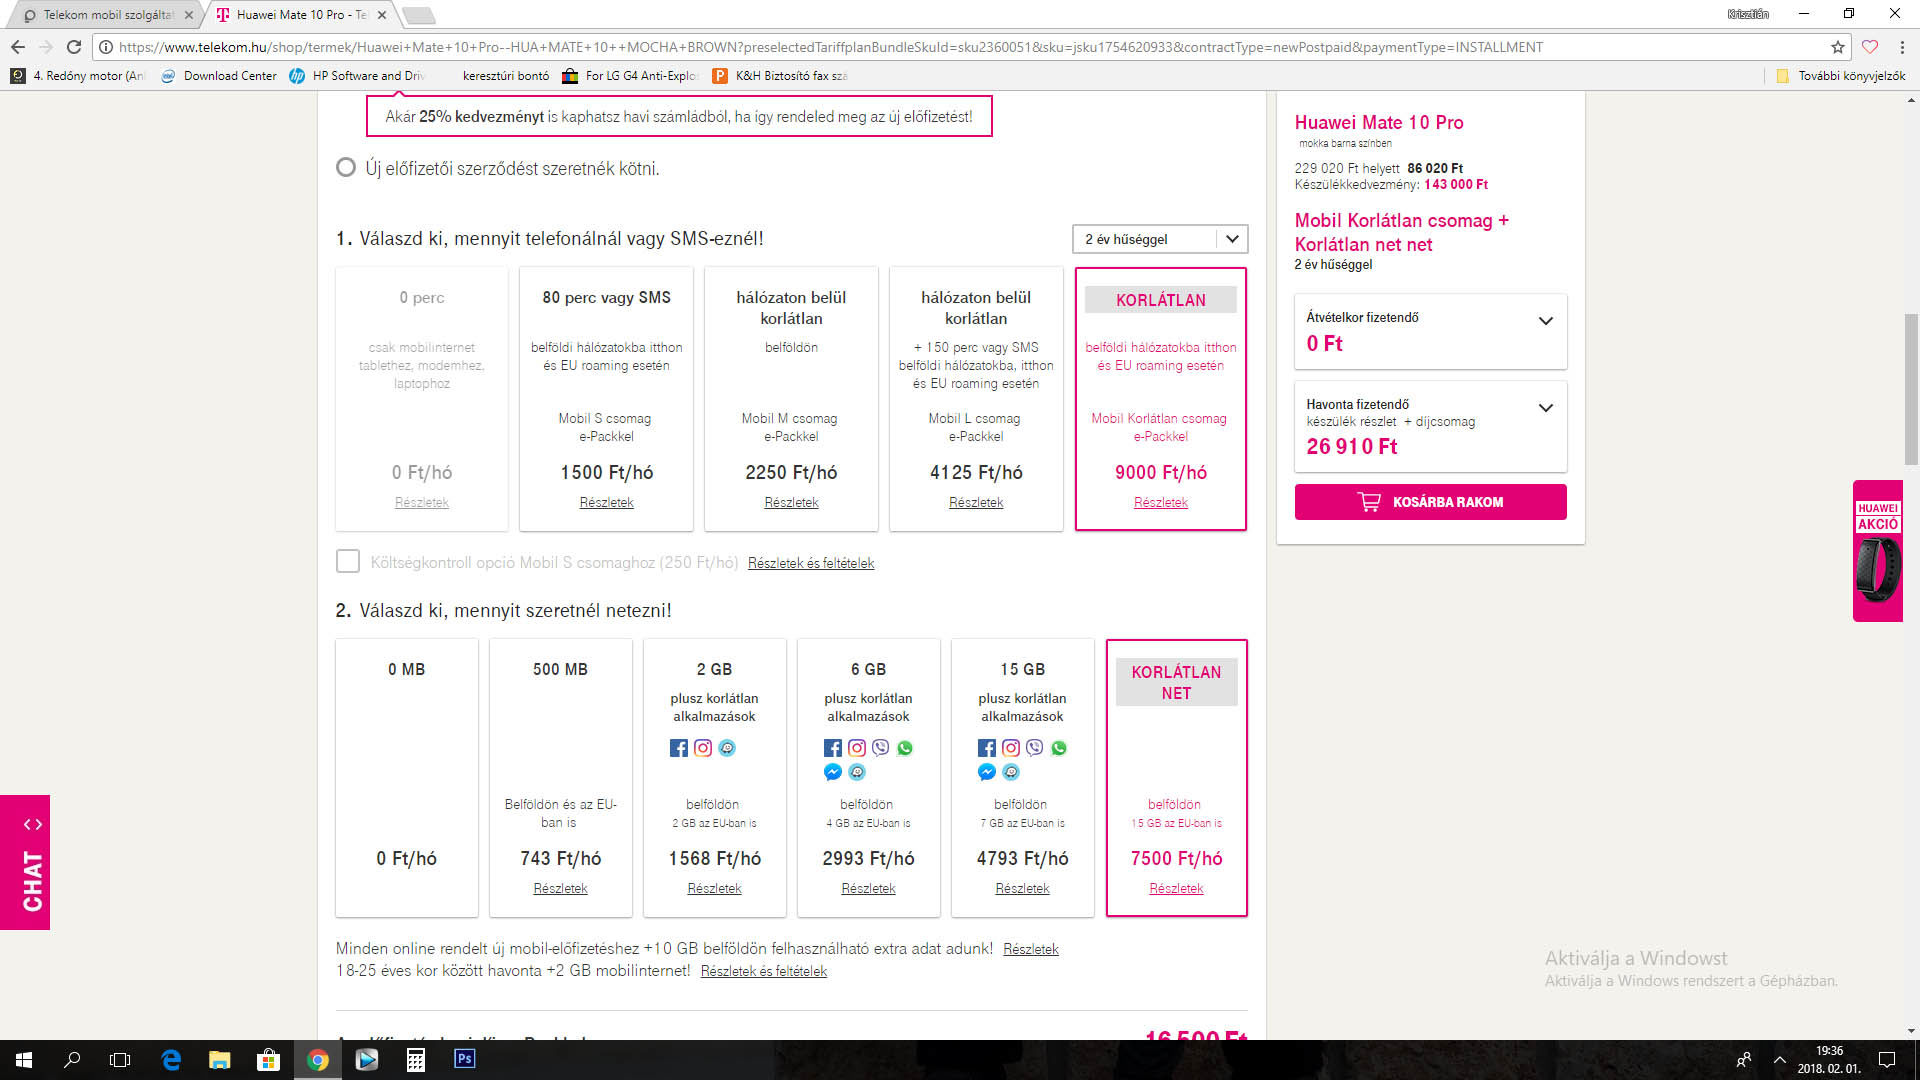Image resolution: width=1920 pixels, height=1080 pixels.
Task: Click the WhatsApp icon in the 6 GB card
Action: (905, 748)
